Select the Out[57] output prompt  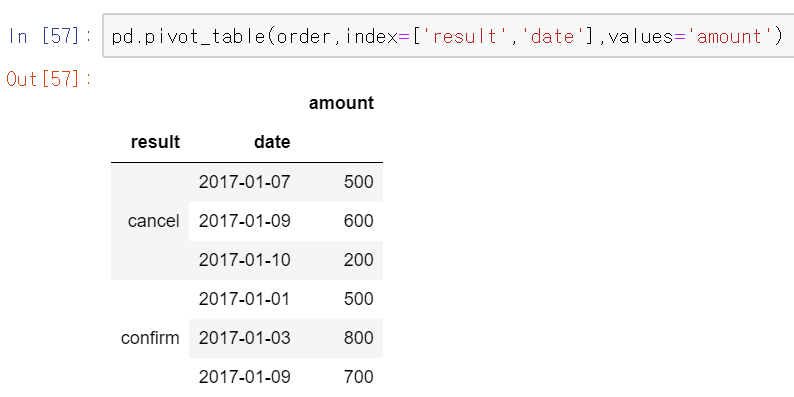tap(49, 79)
